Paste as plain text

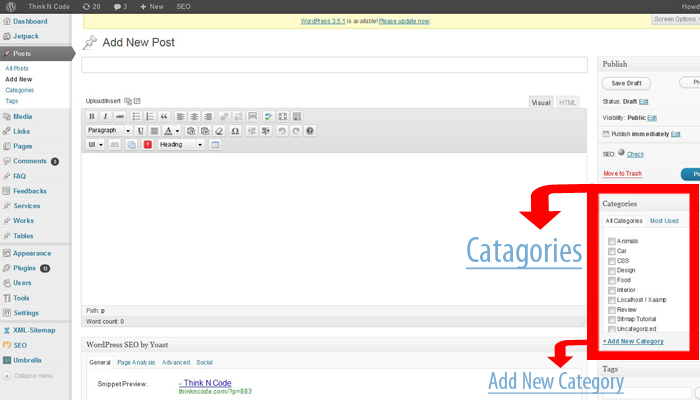coord(191,131)
